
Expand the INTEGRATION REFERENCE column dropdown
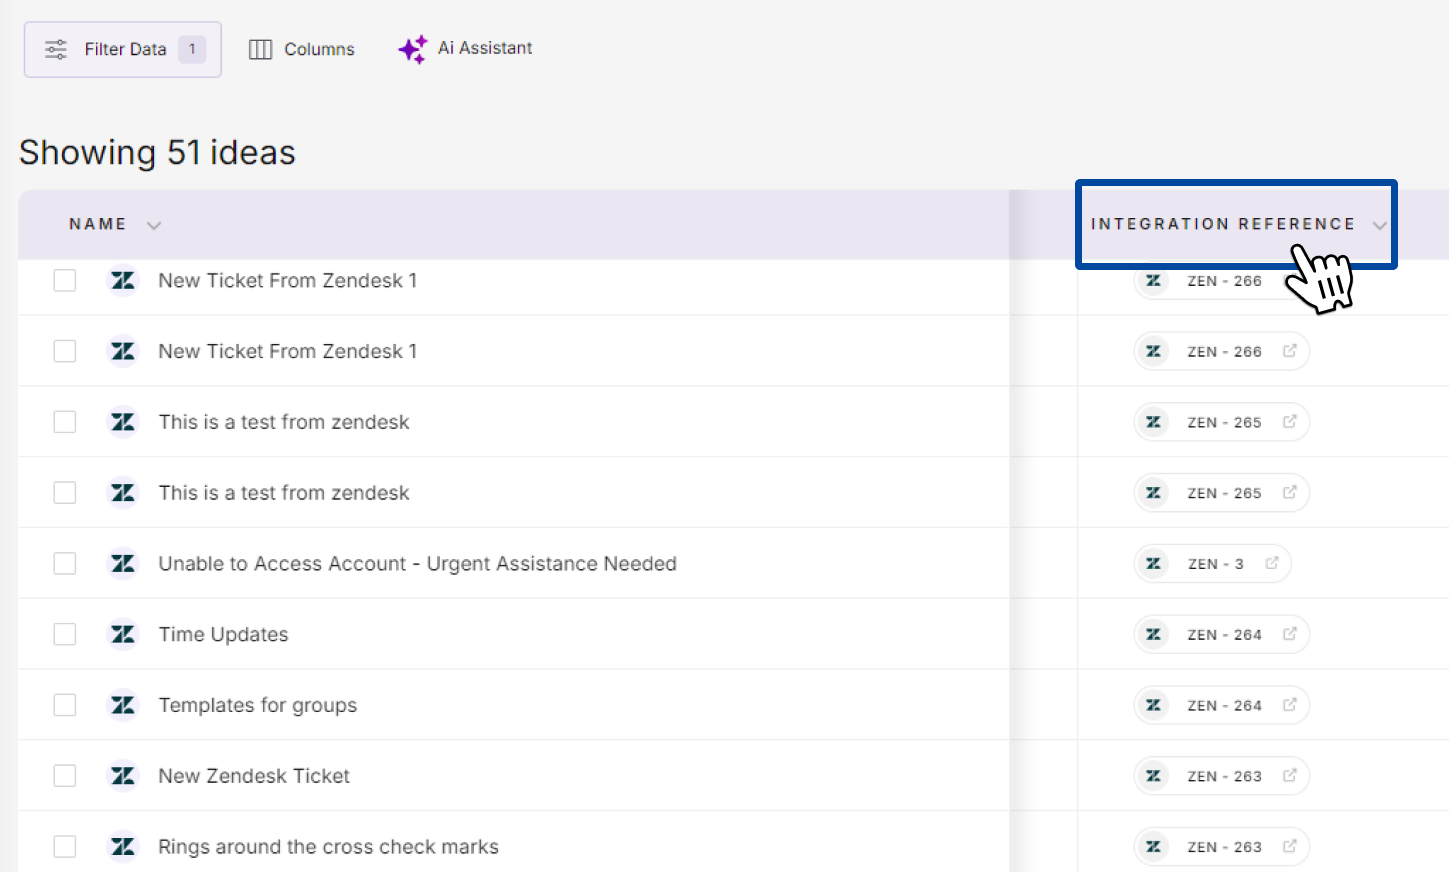point(1380,225)
